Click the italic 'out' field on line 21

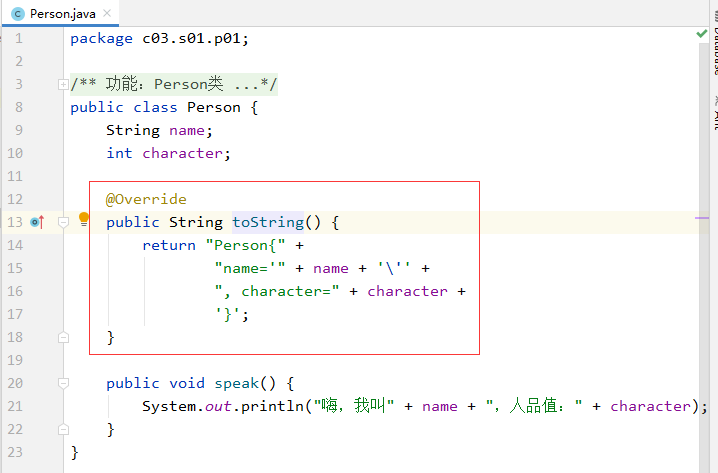tap(218, 406)
